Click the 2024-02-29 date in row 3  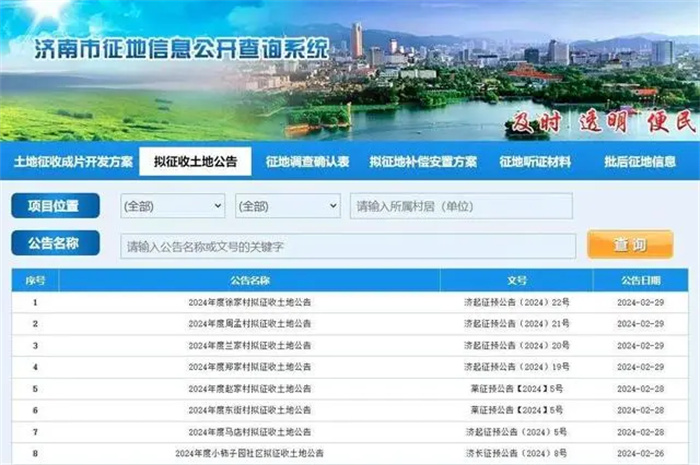point(641,345)
